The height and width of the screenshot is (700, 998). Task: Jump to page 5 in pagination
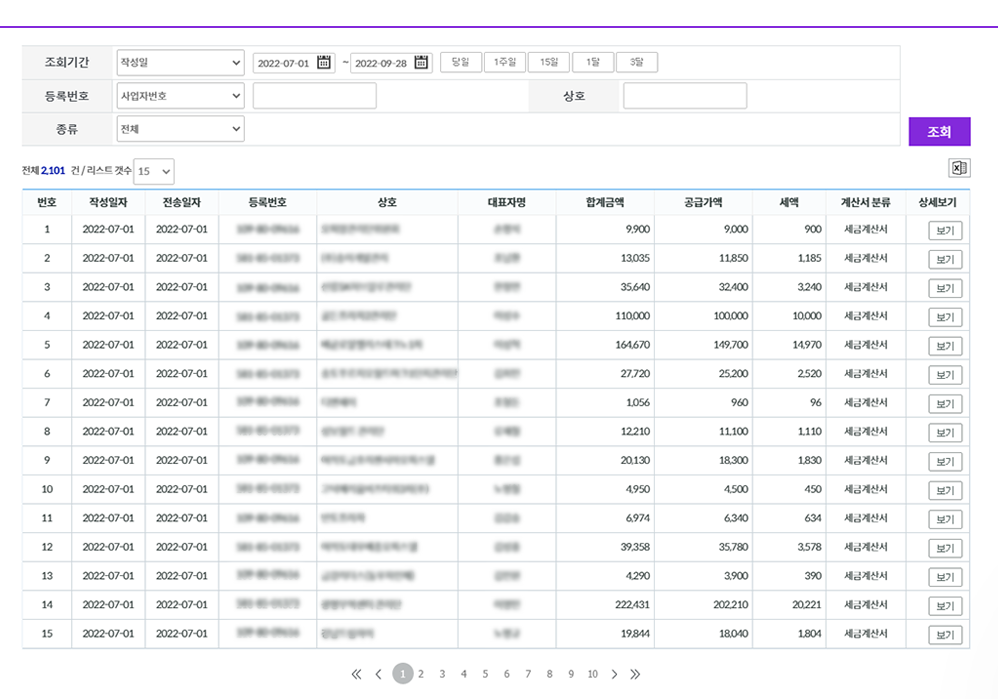tap(485, 674)
